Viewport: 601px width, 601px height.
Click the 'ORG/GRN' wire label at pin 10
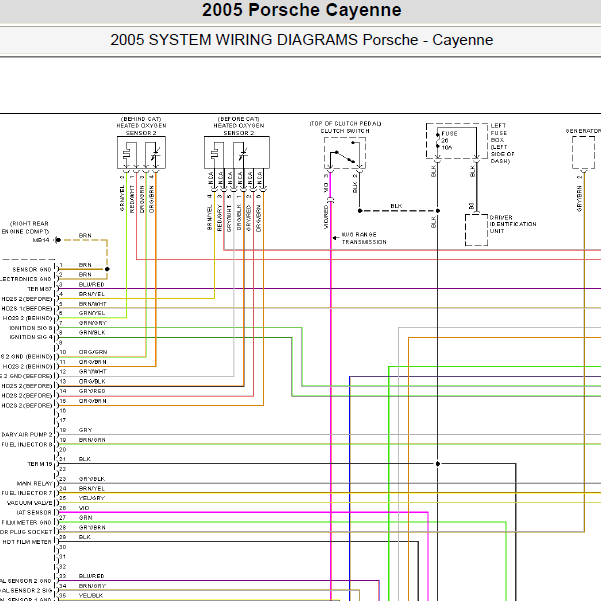point(93,352)
